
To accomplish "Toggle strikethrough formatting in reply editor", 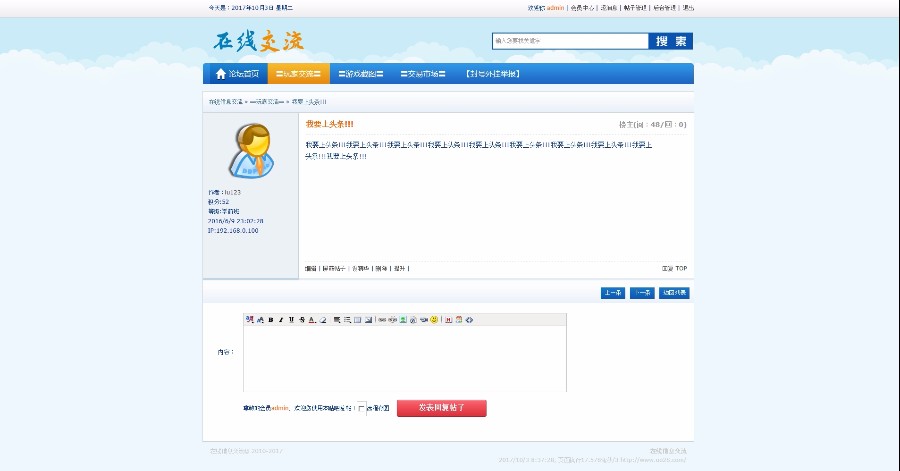I will [x=302, y=320].
